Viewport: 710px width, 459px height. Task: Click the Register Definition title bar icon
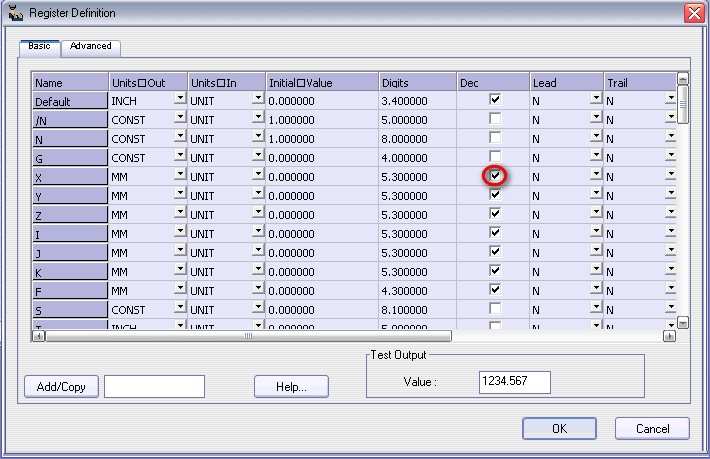[x=15, y=13]
